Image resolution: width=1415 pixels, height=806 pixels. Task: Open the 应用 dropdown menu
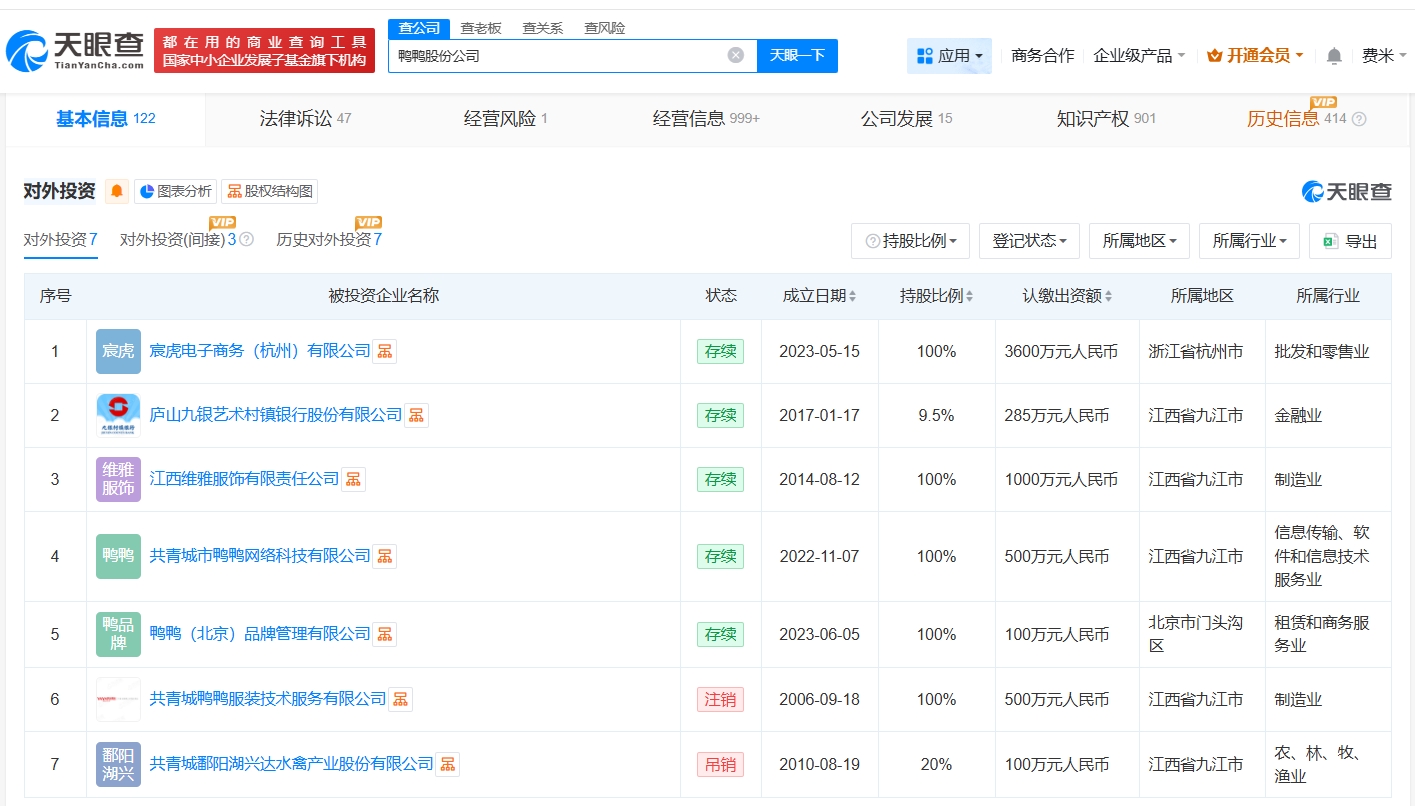click(x=949, y=56)
